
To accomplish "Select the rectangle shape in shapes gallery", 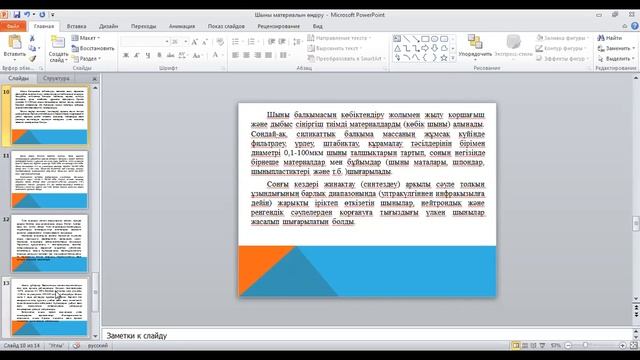I will tap(425, 39).
